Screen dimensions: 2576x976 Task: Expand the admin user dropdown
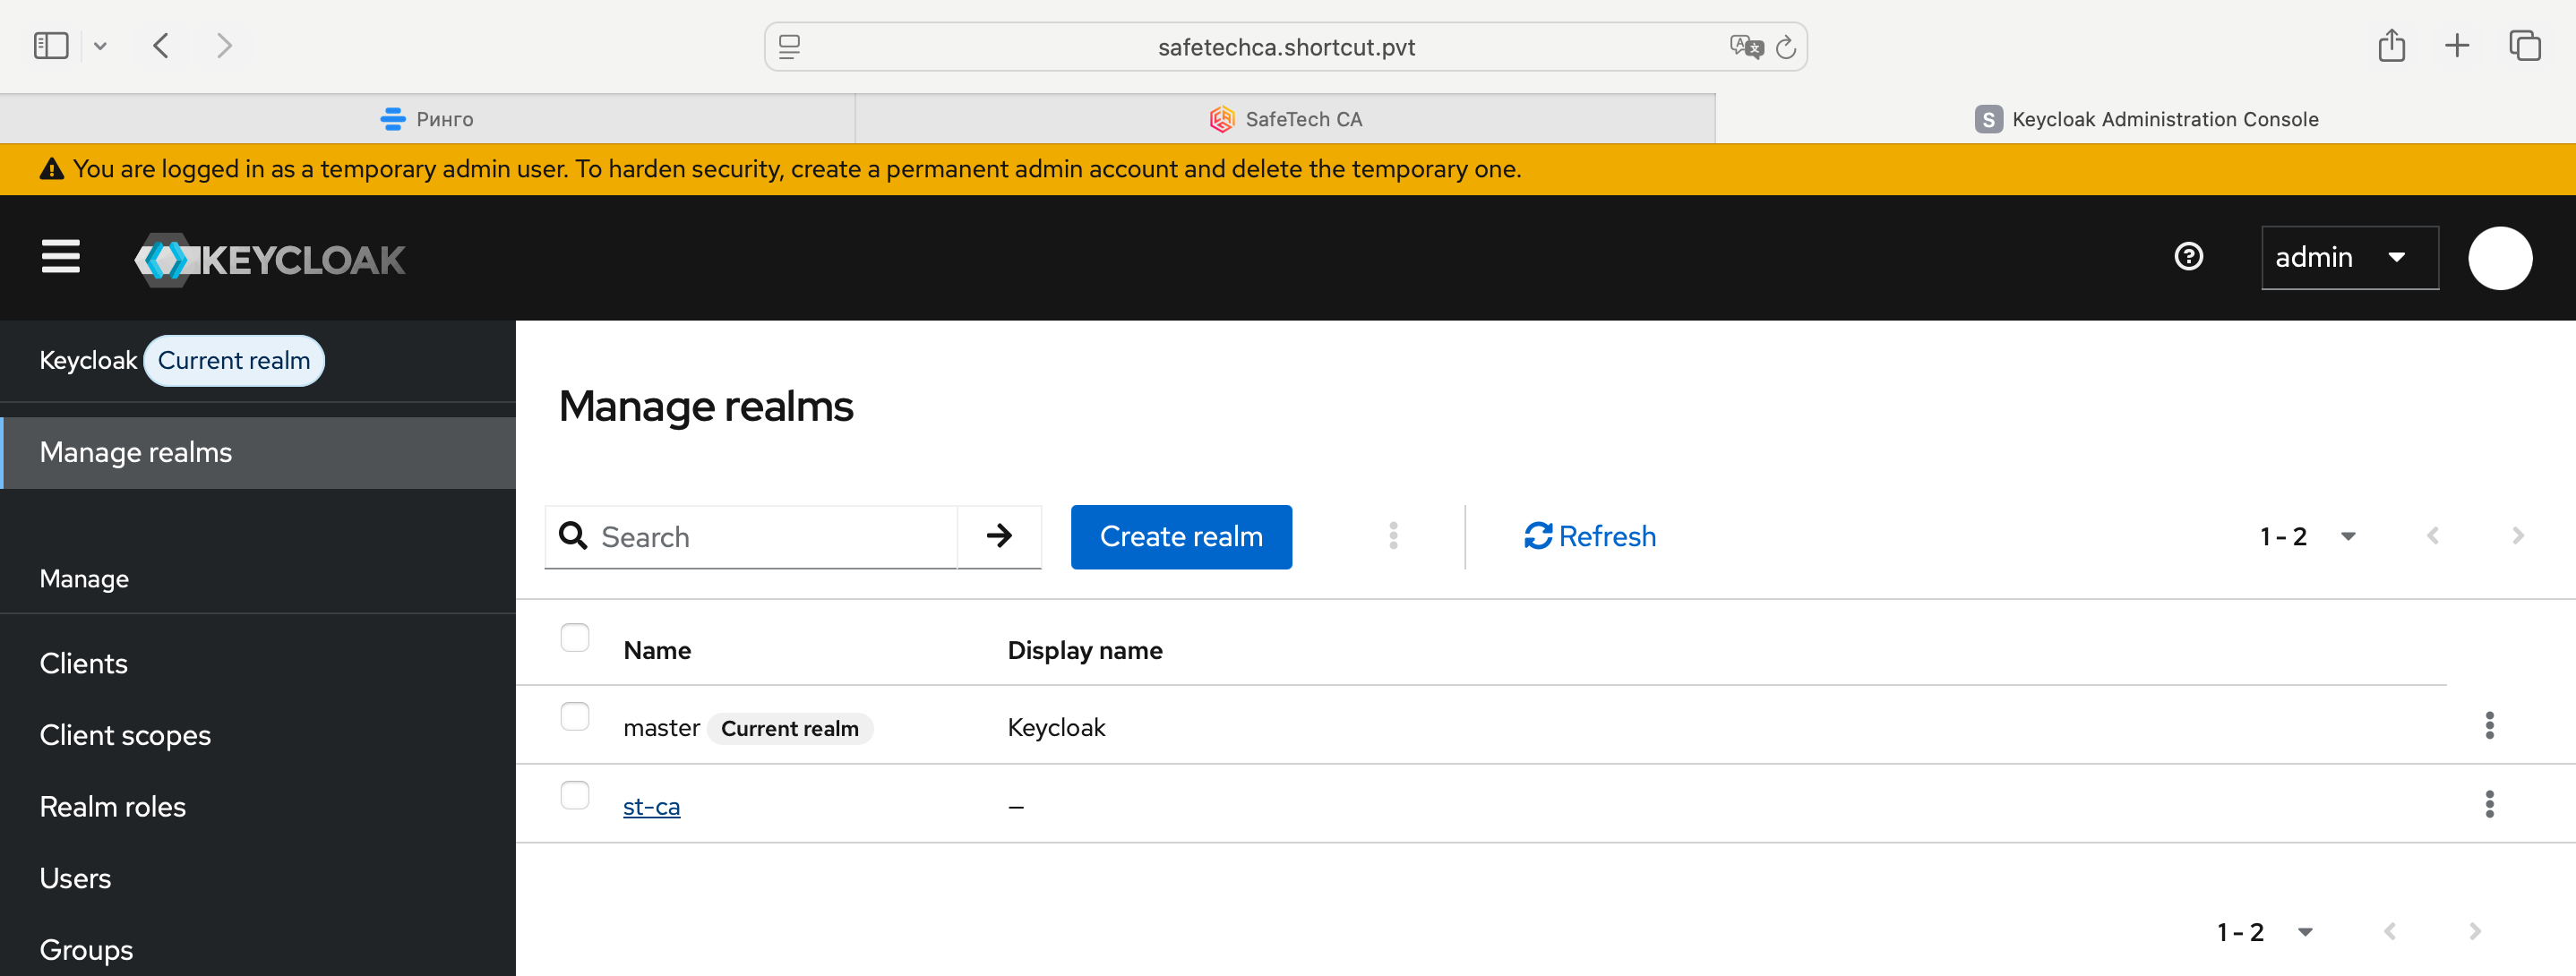[x=2349, y=258]
